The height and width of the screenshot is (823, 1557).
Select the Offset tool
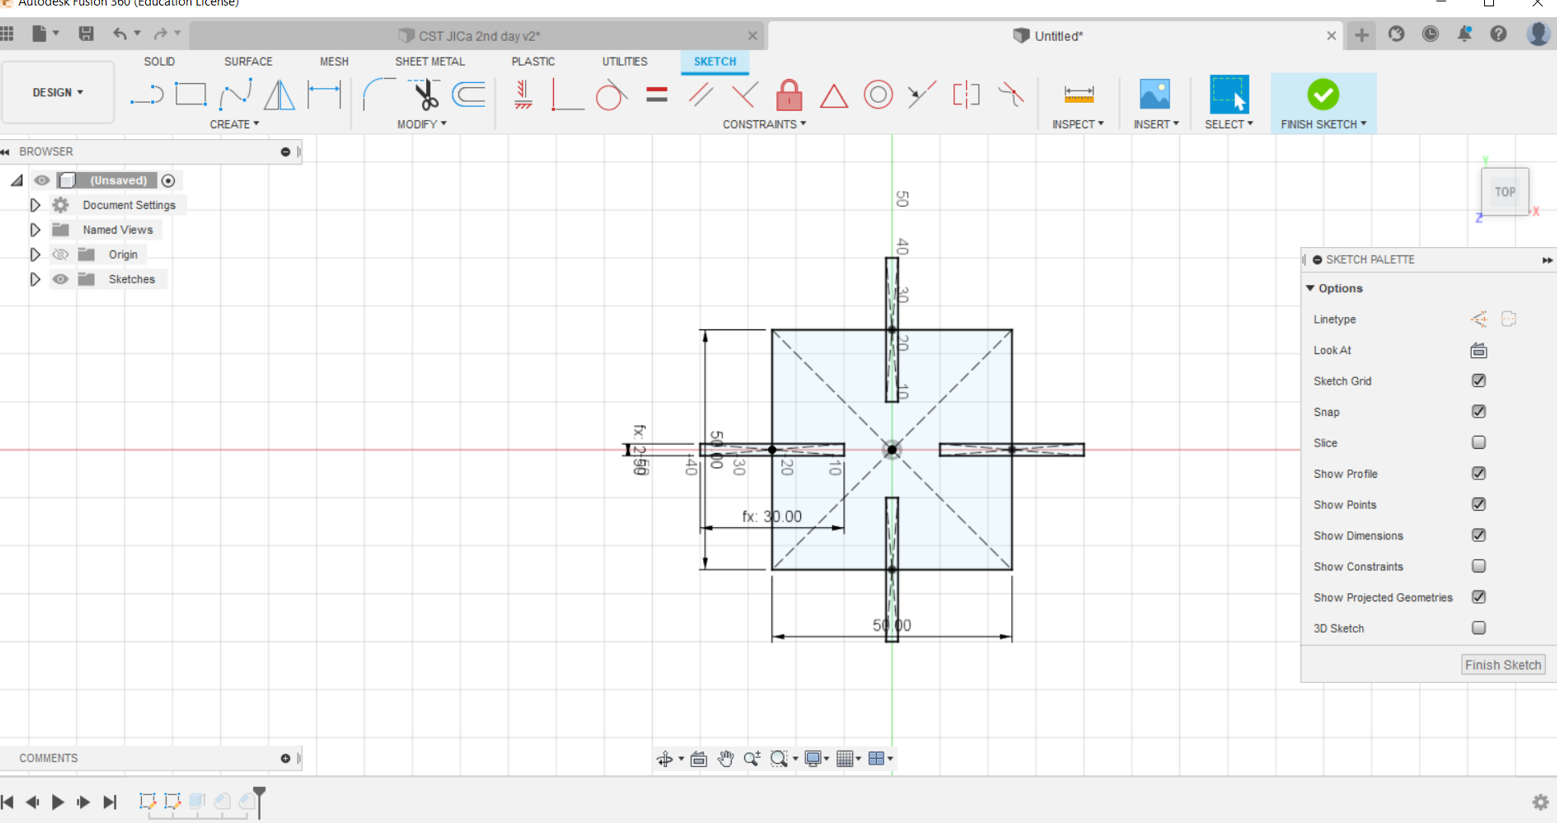click(x=468, y=95)
